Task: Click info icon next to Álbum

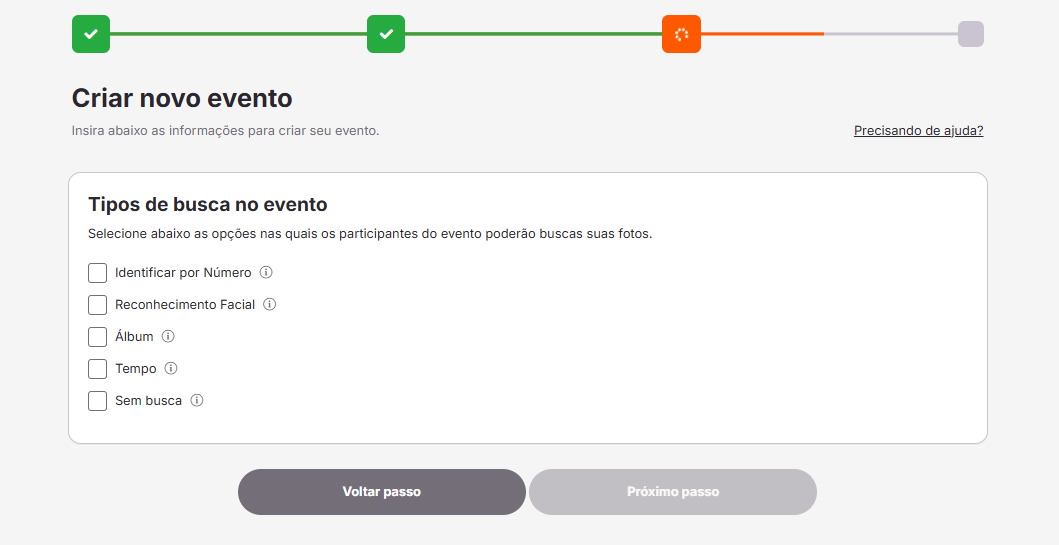Action: pos(168,336)
